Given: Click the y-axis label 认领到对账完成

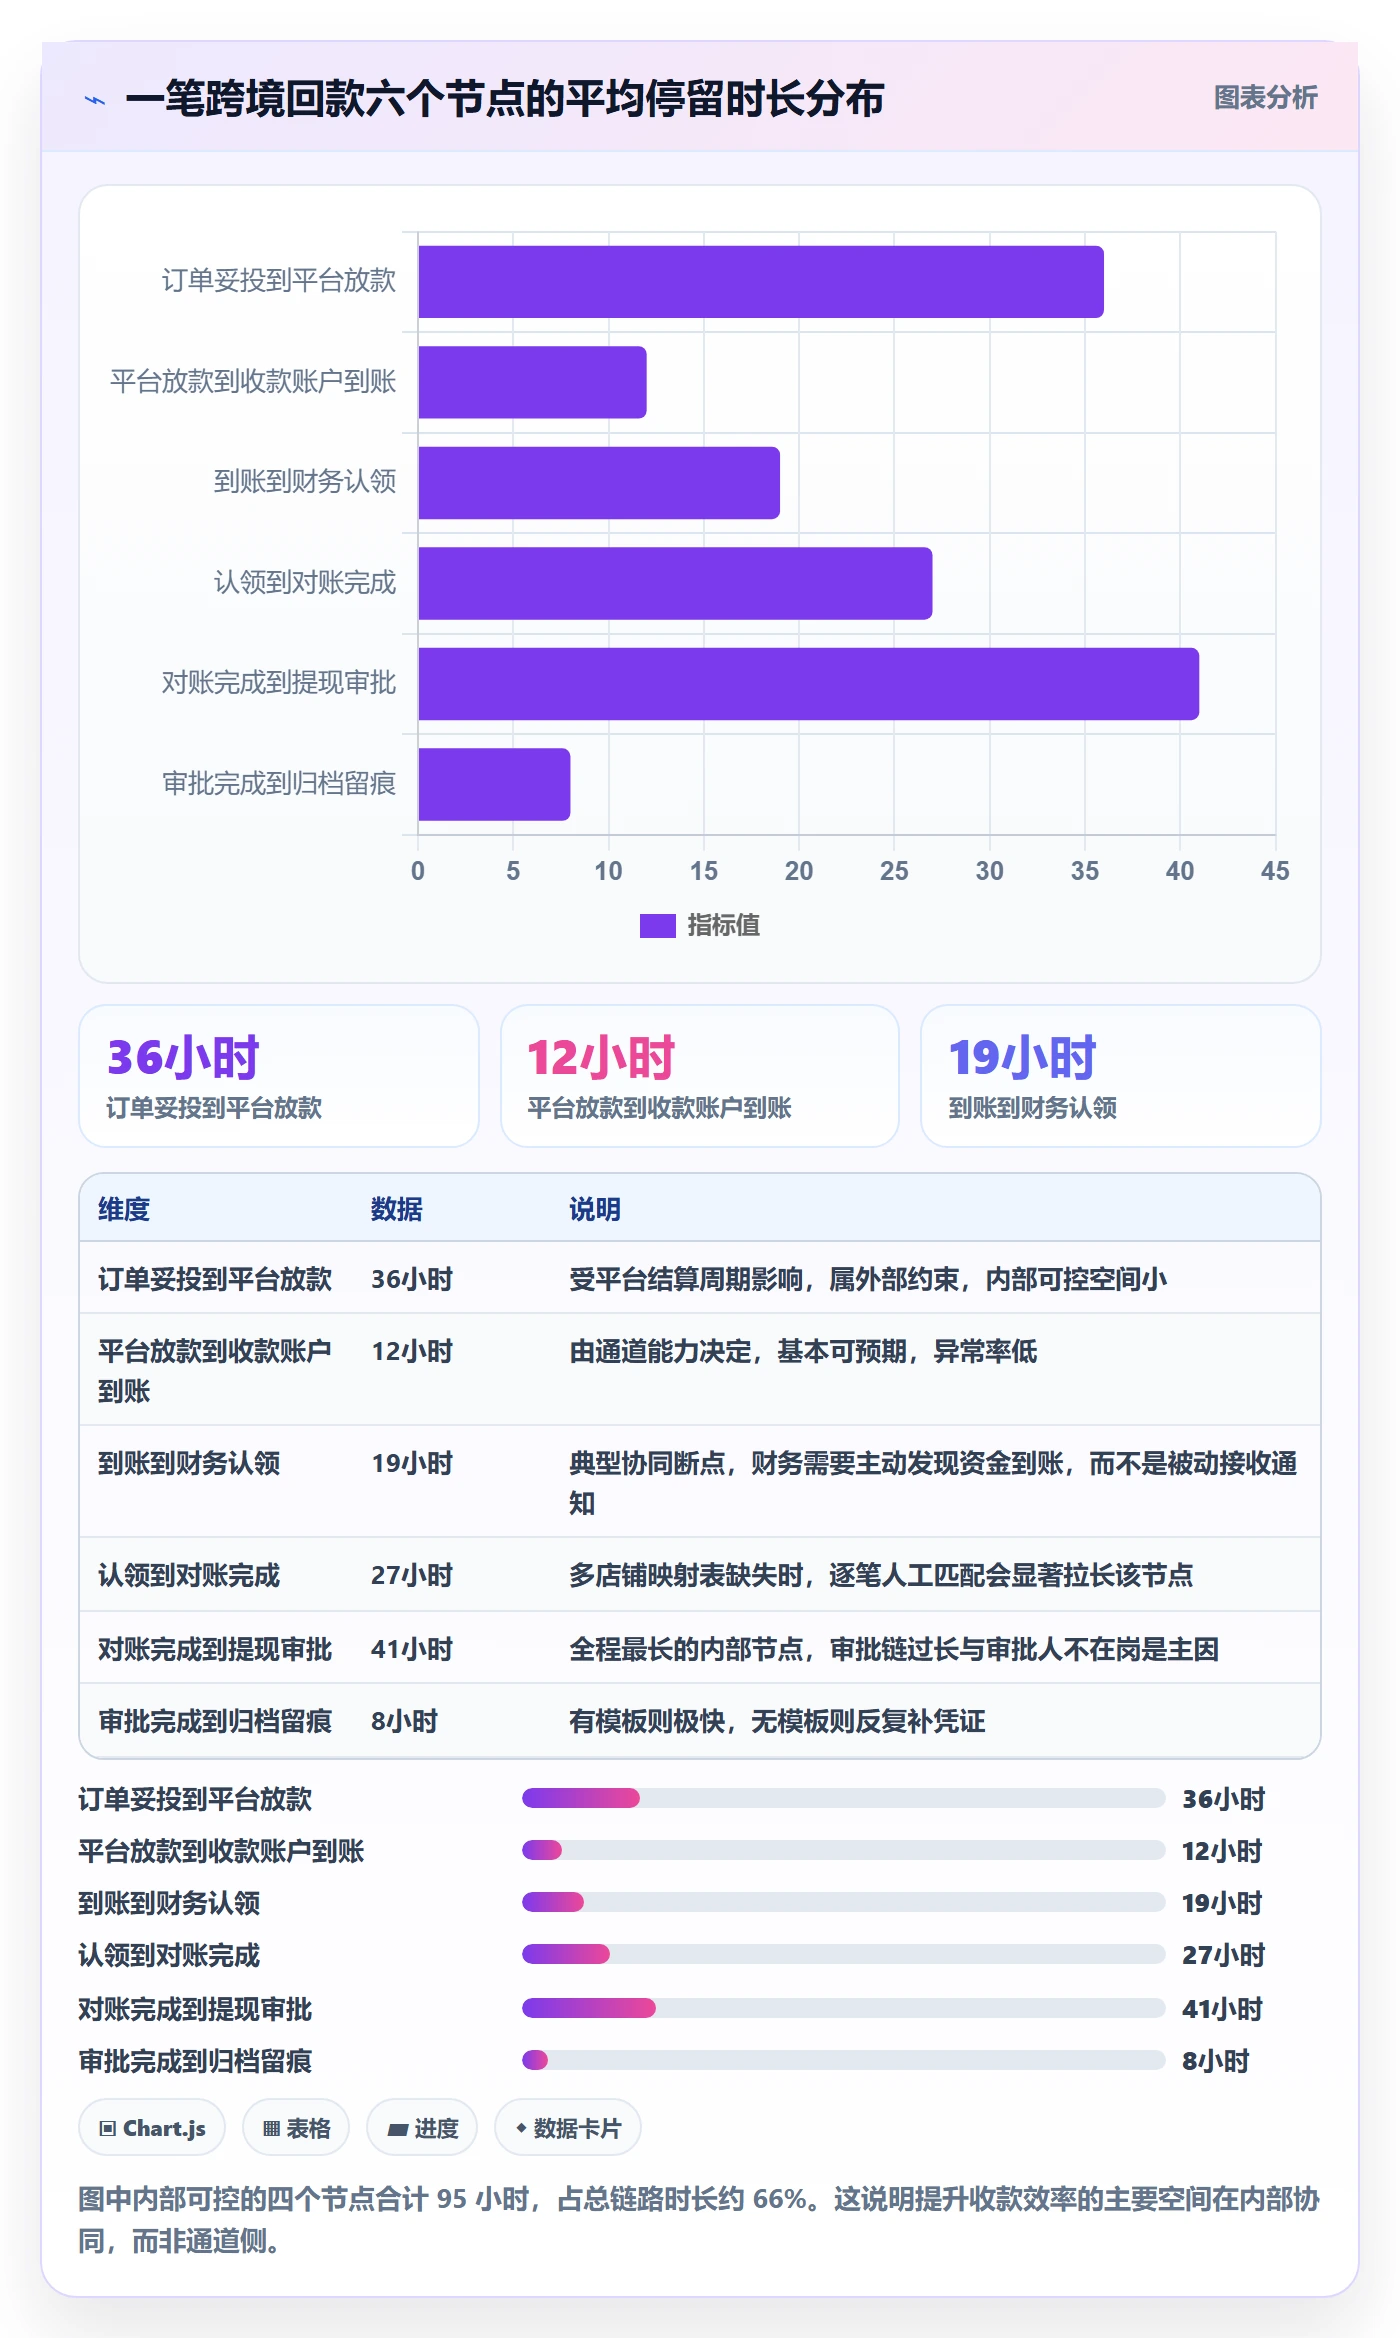Looking at the screenshot, I should (305, 582).
